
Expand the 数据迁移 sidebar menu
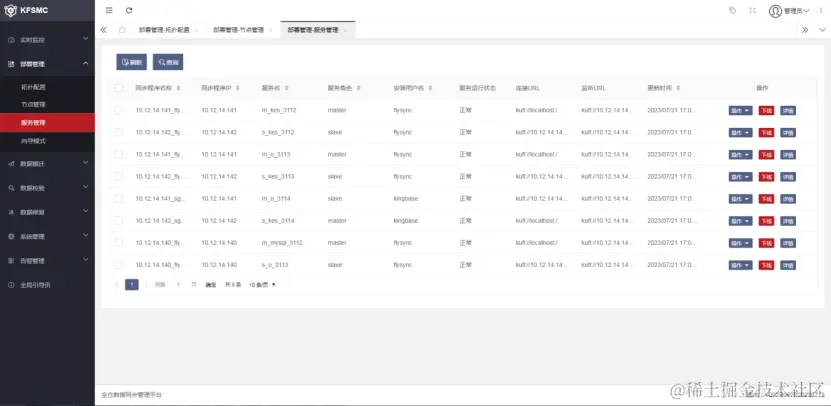[48, 164]
